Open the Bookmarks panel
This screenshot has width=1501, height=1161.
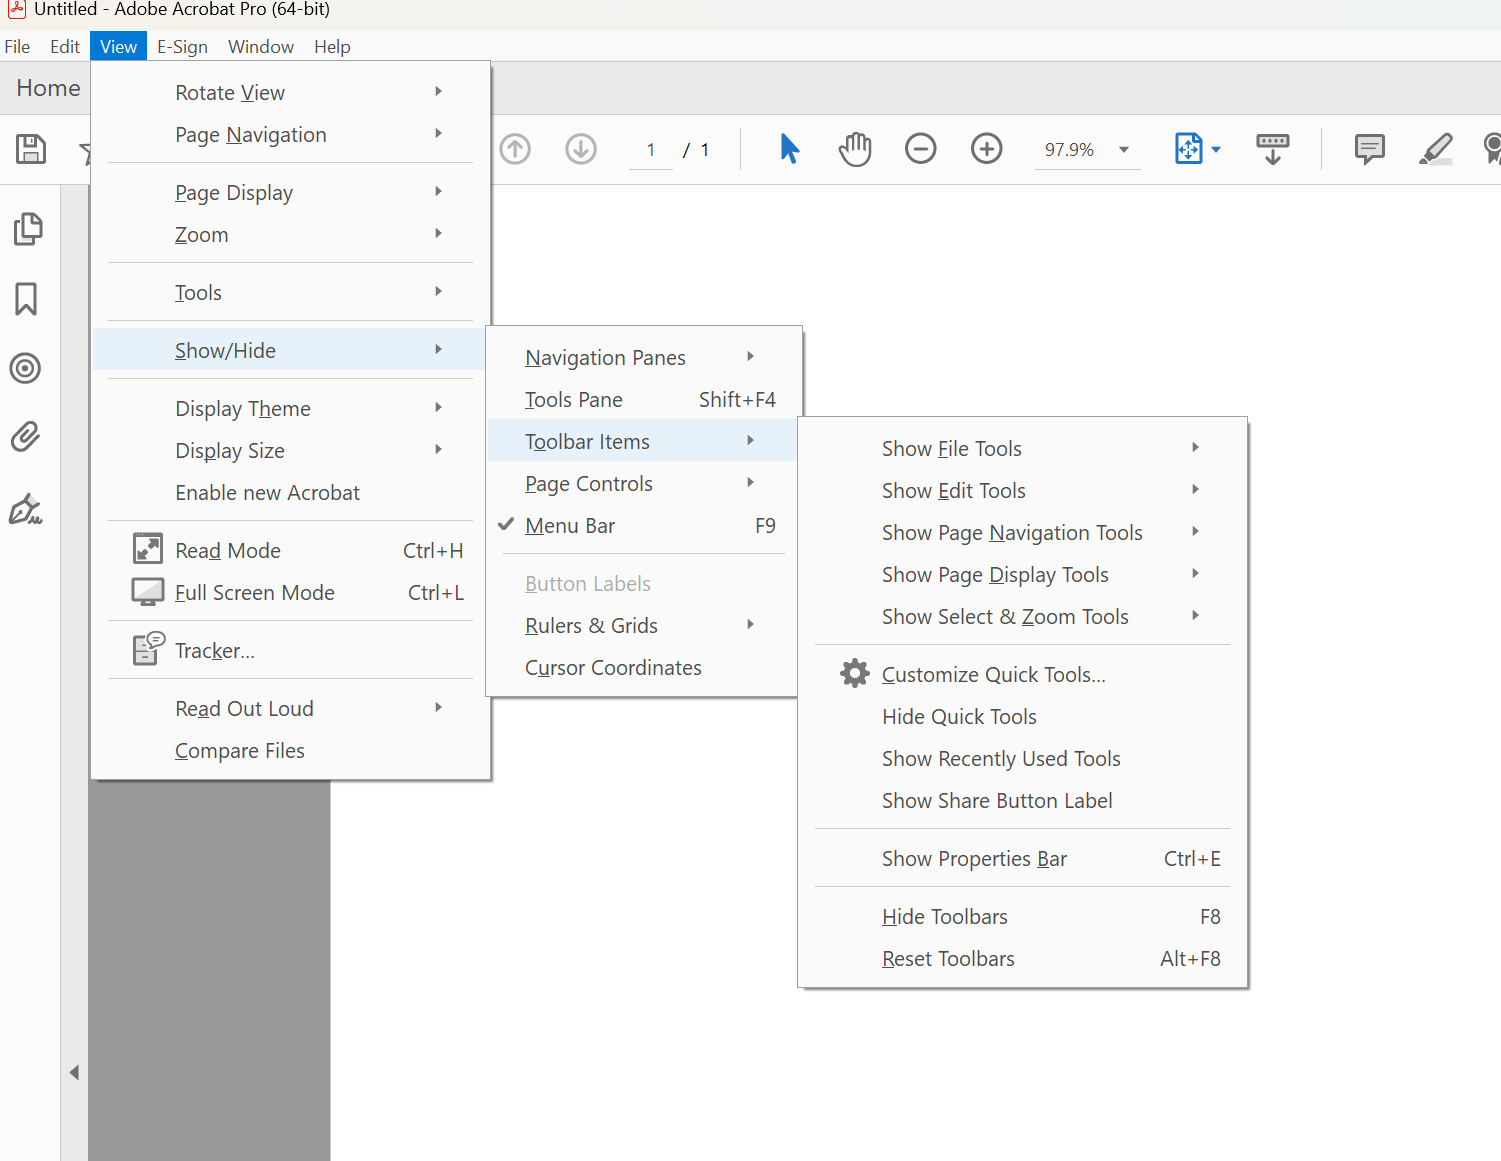[26, 299]
